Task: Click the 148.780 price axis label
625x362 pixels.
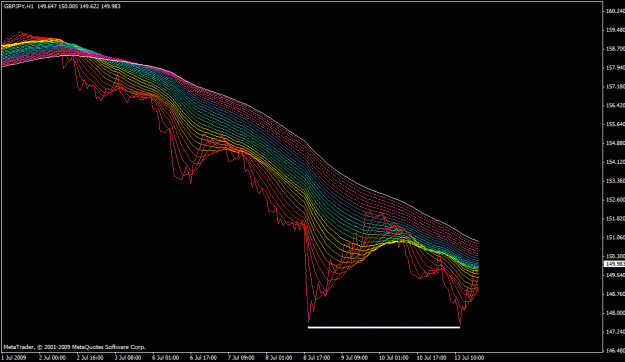Action: [615, 294]
